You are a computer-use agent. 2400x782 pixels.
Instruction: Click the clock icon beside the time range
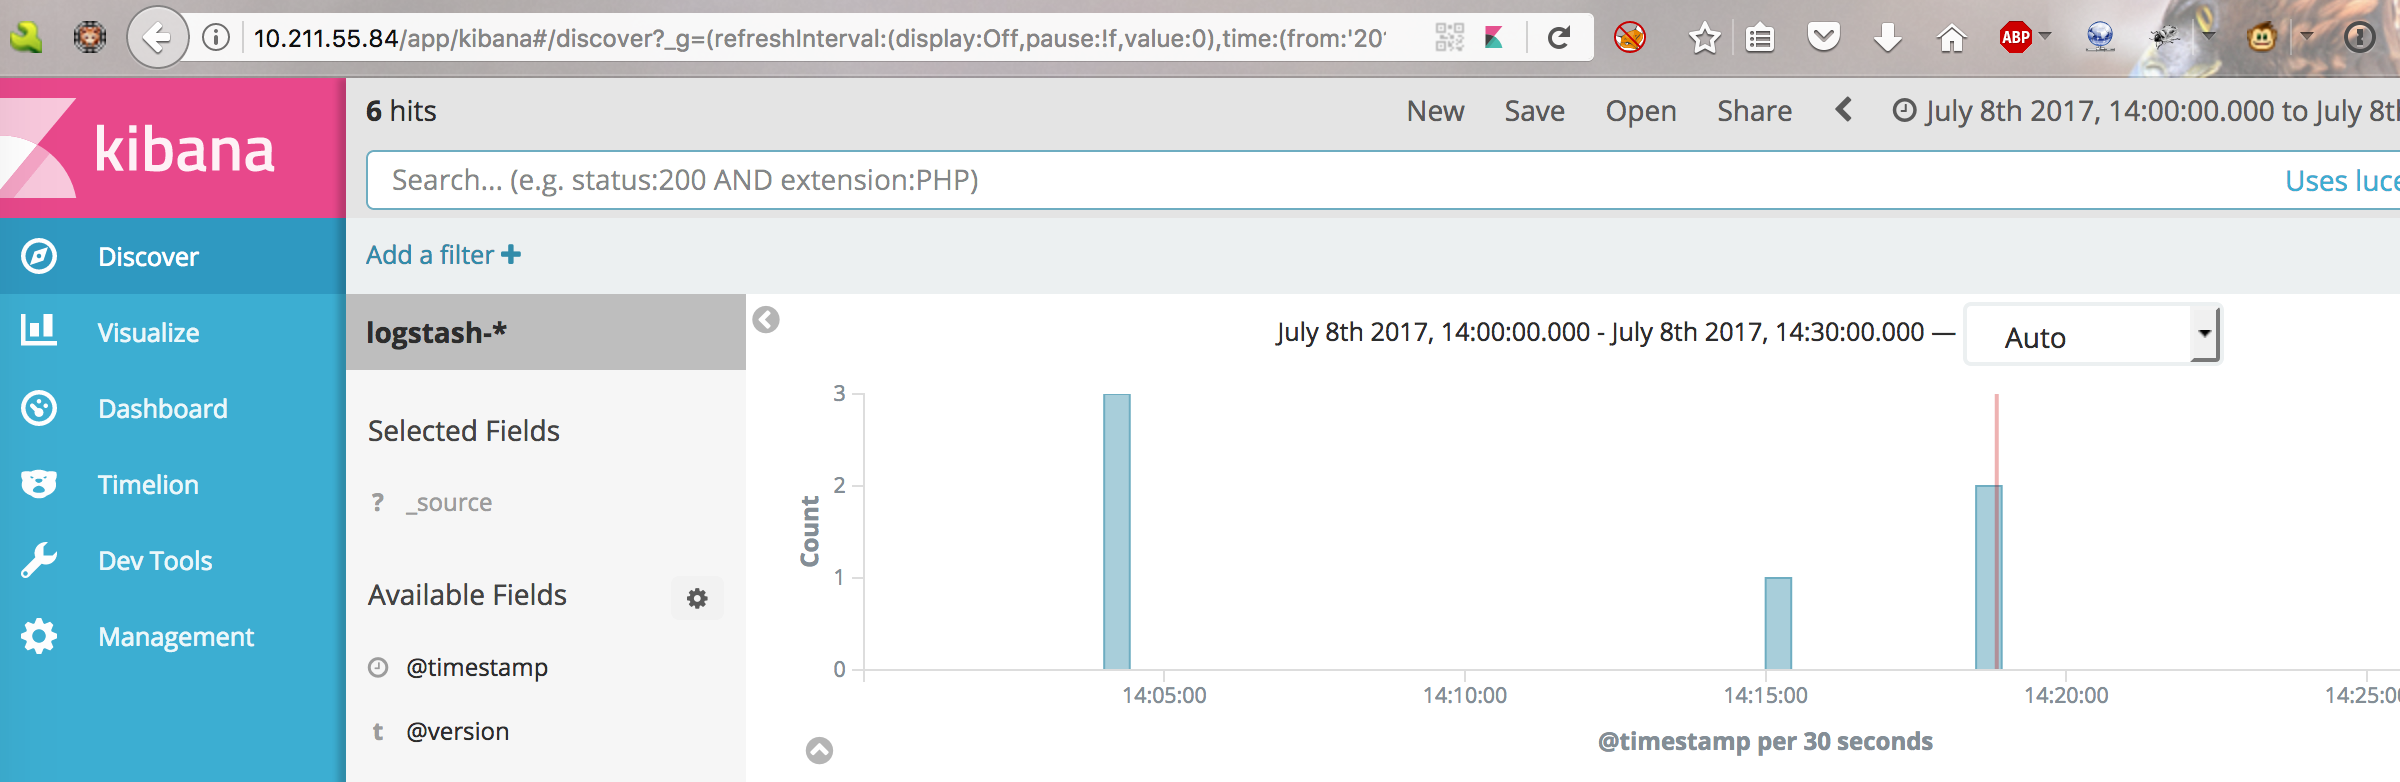pyautogui.click(x=1905, y=110)
